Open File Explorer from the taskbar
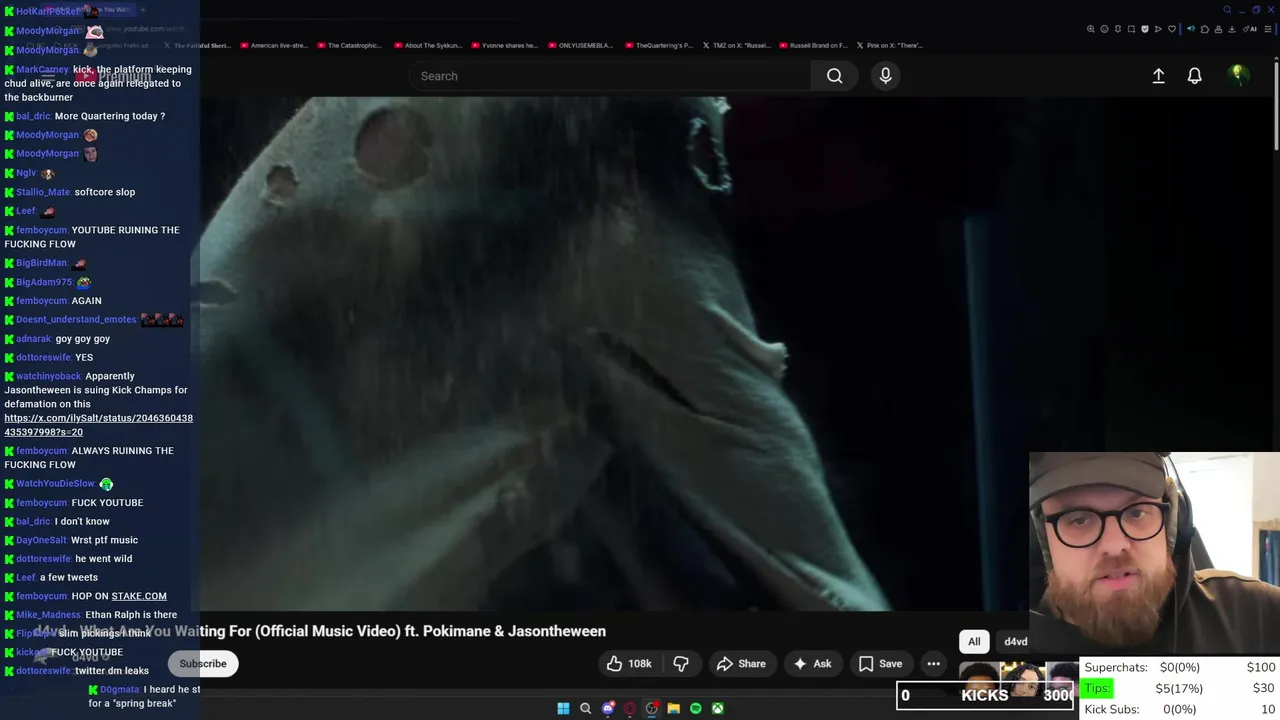This screenshot has height=720, width=1280. [x=674, y=708]
